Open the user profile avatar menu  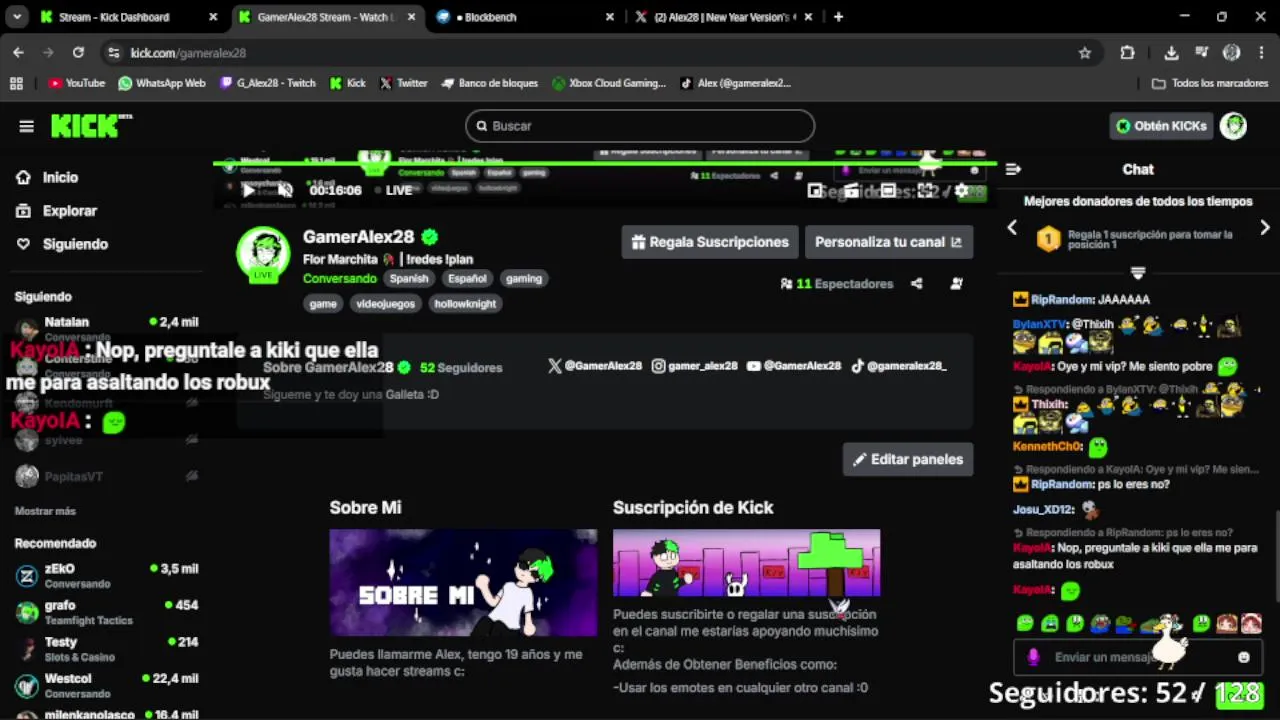1233,126
